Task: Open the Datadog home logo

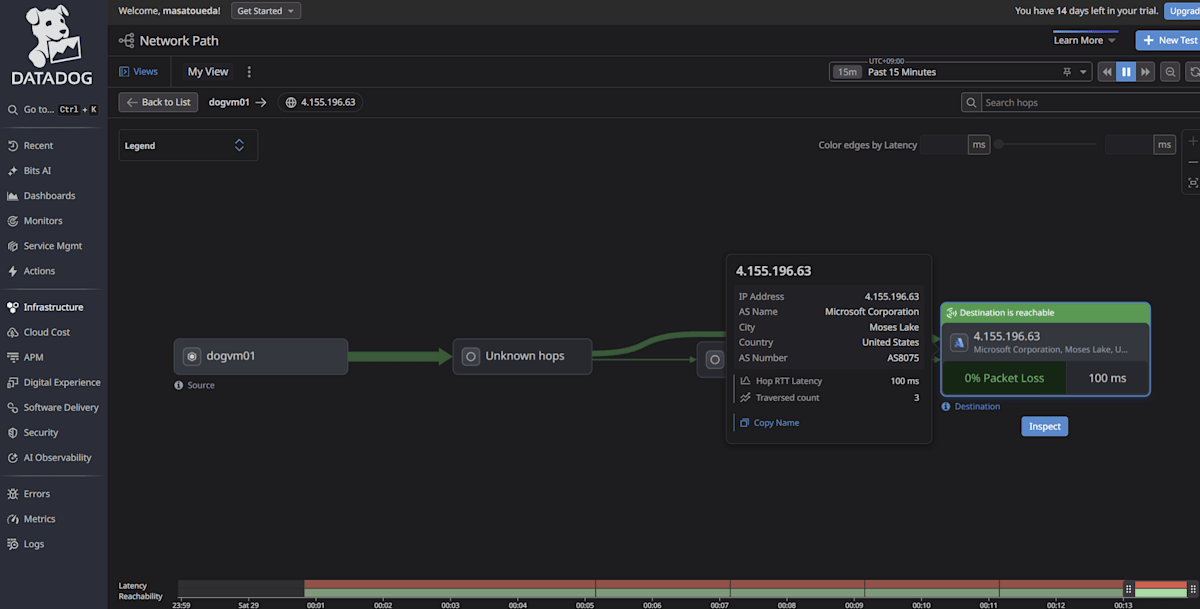Action: (53, 45)
